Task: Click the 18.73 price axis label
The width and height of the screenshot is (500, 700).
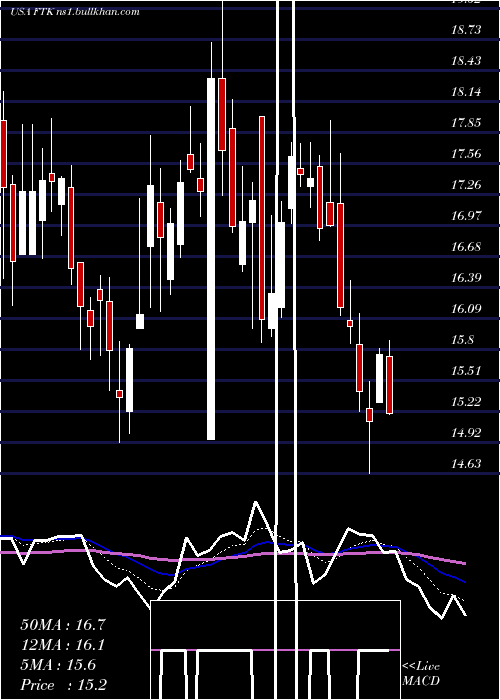Action: [x=466, y=30]
